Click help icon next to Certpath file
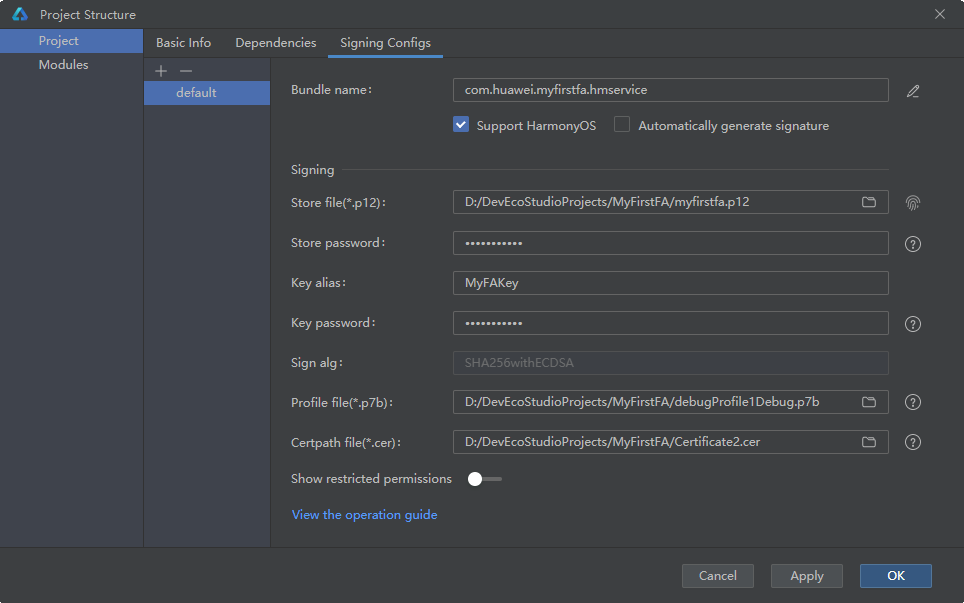Image resolution: width=964 pixels, height=603 pixels. click(x=913, y=442)
